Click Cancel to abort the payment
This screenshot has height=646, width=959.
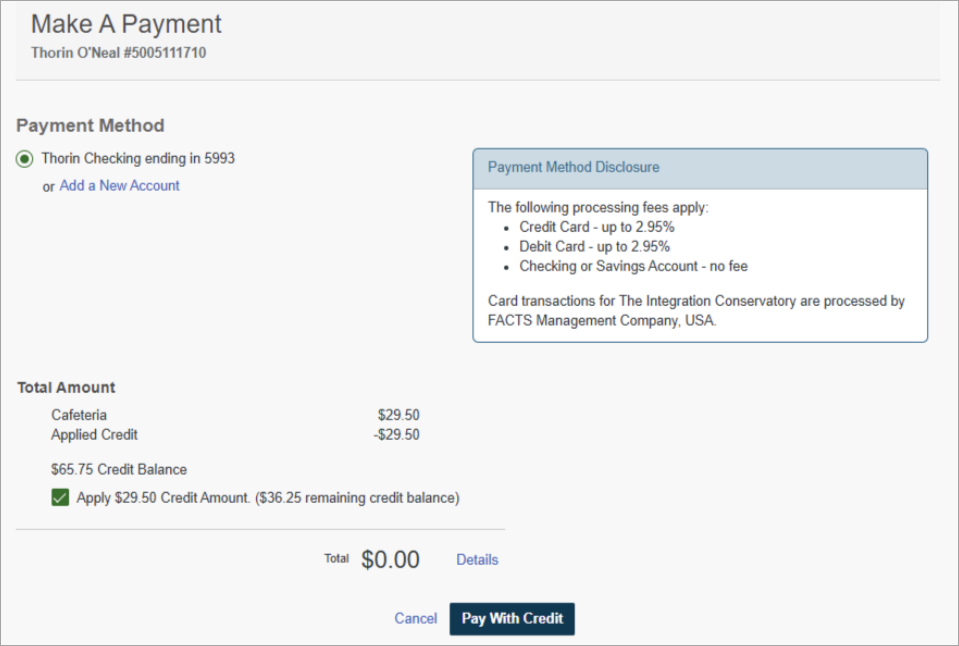click(415, 618)
